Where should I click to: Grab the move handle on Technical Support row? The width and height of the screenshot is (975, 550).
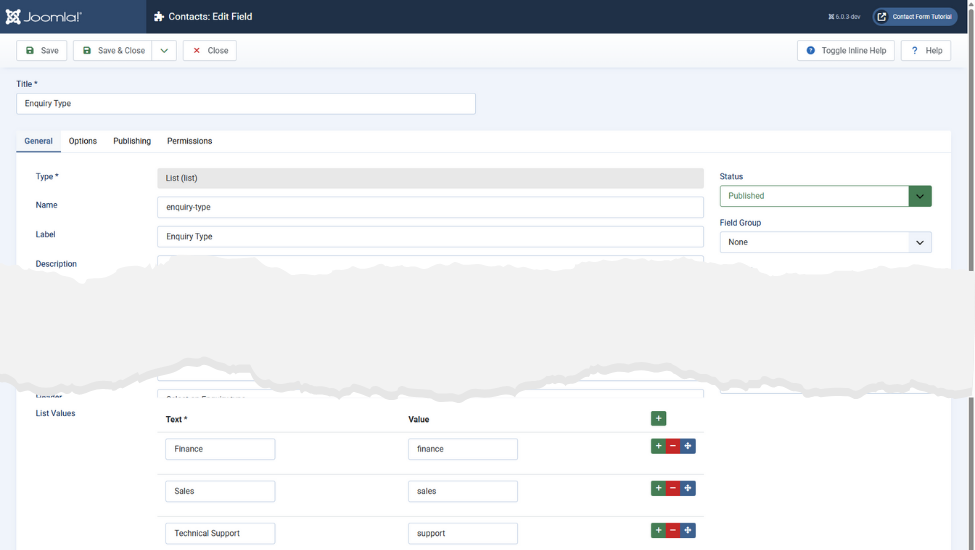[x=688, y=531]
